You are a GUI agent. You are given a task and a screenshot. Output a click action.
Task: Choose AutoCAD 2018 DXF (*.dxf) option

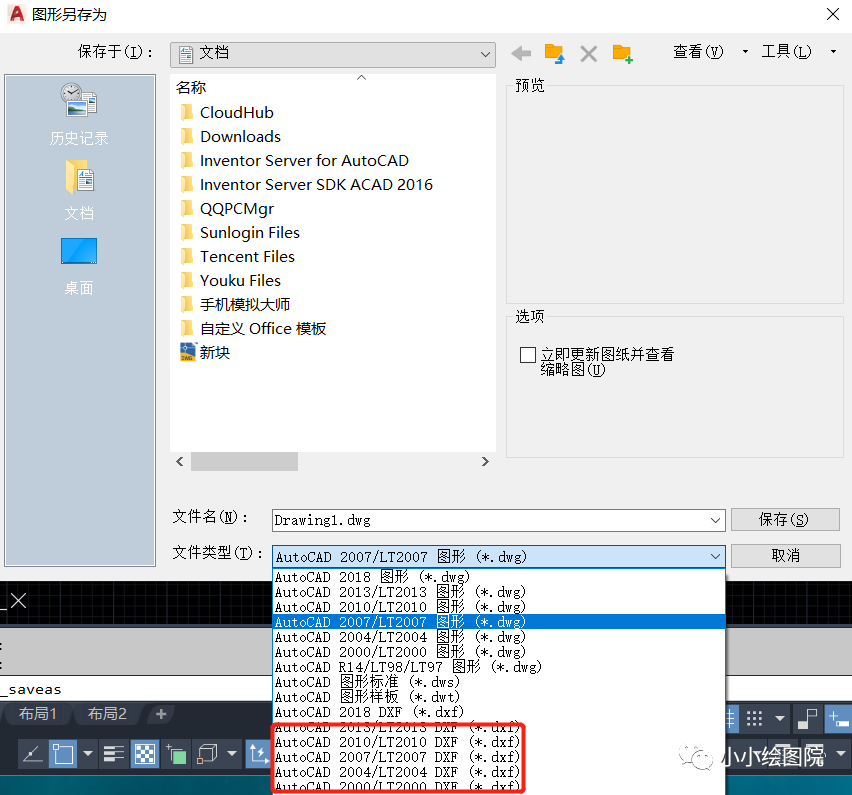pos(498,712)
